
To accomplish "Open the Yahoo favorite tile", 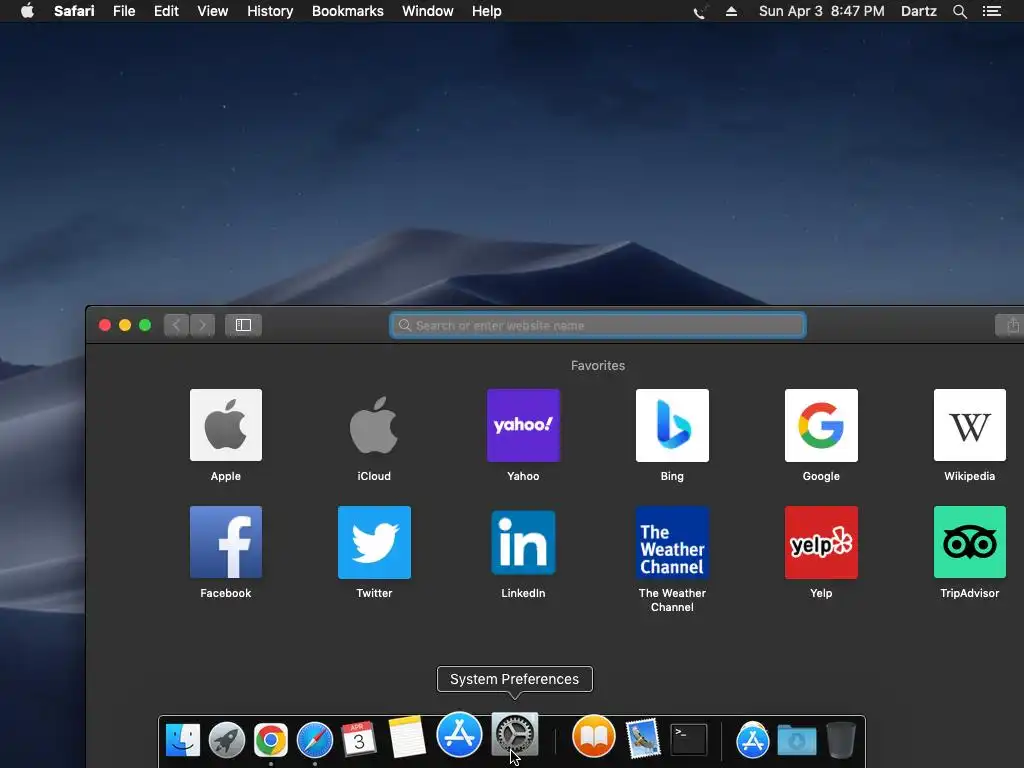I will tap(523, 425).
